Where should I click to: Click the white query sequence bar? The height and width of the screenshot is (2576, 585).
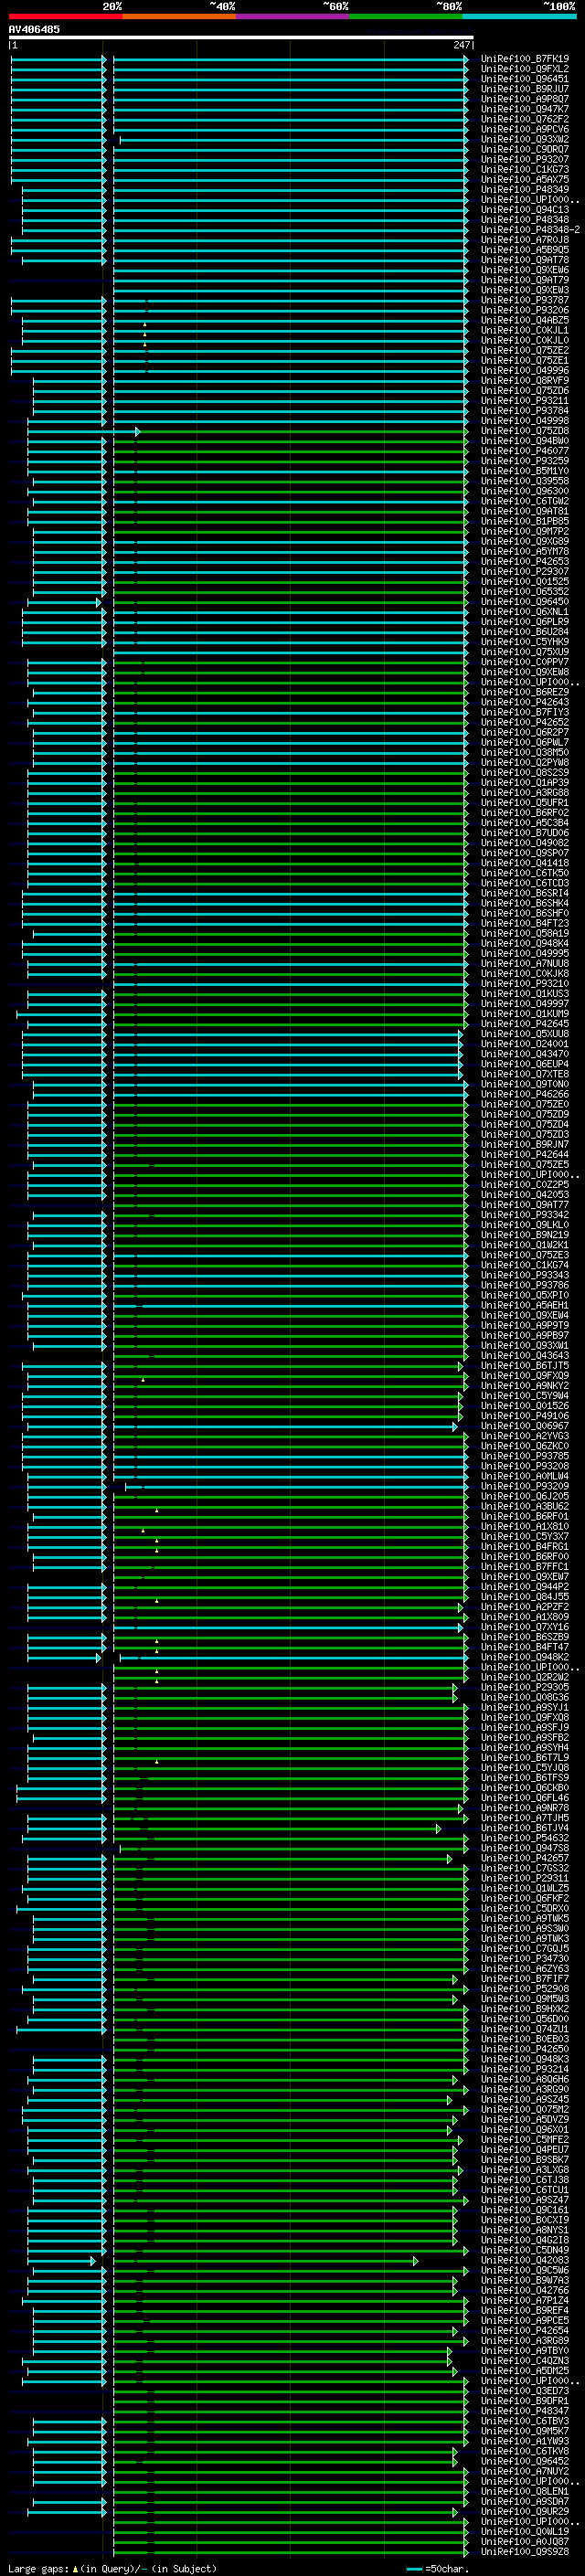241,37
